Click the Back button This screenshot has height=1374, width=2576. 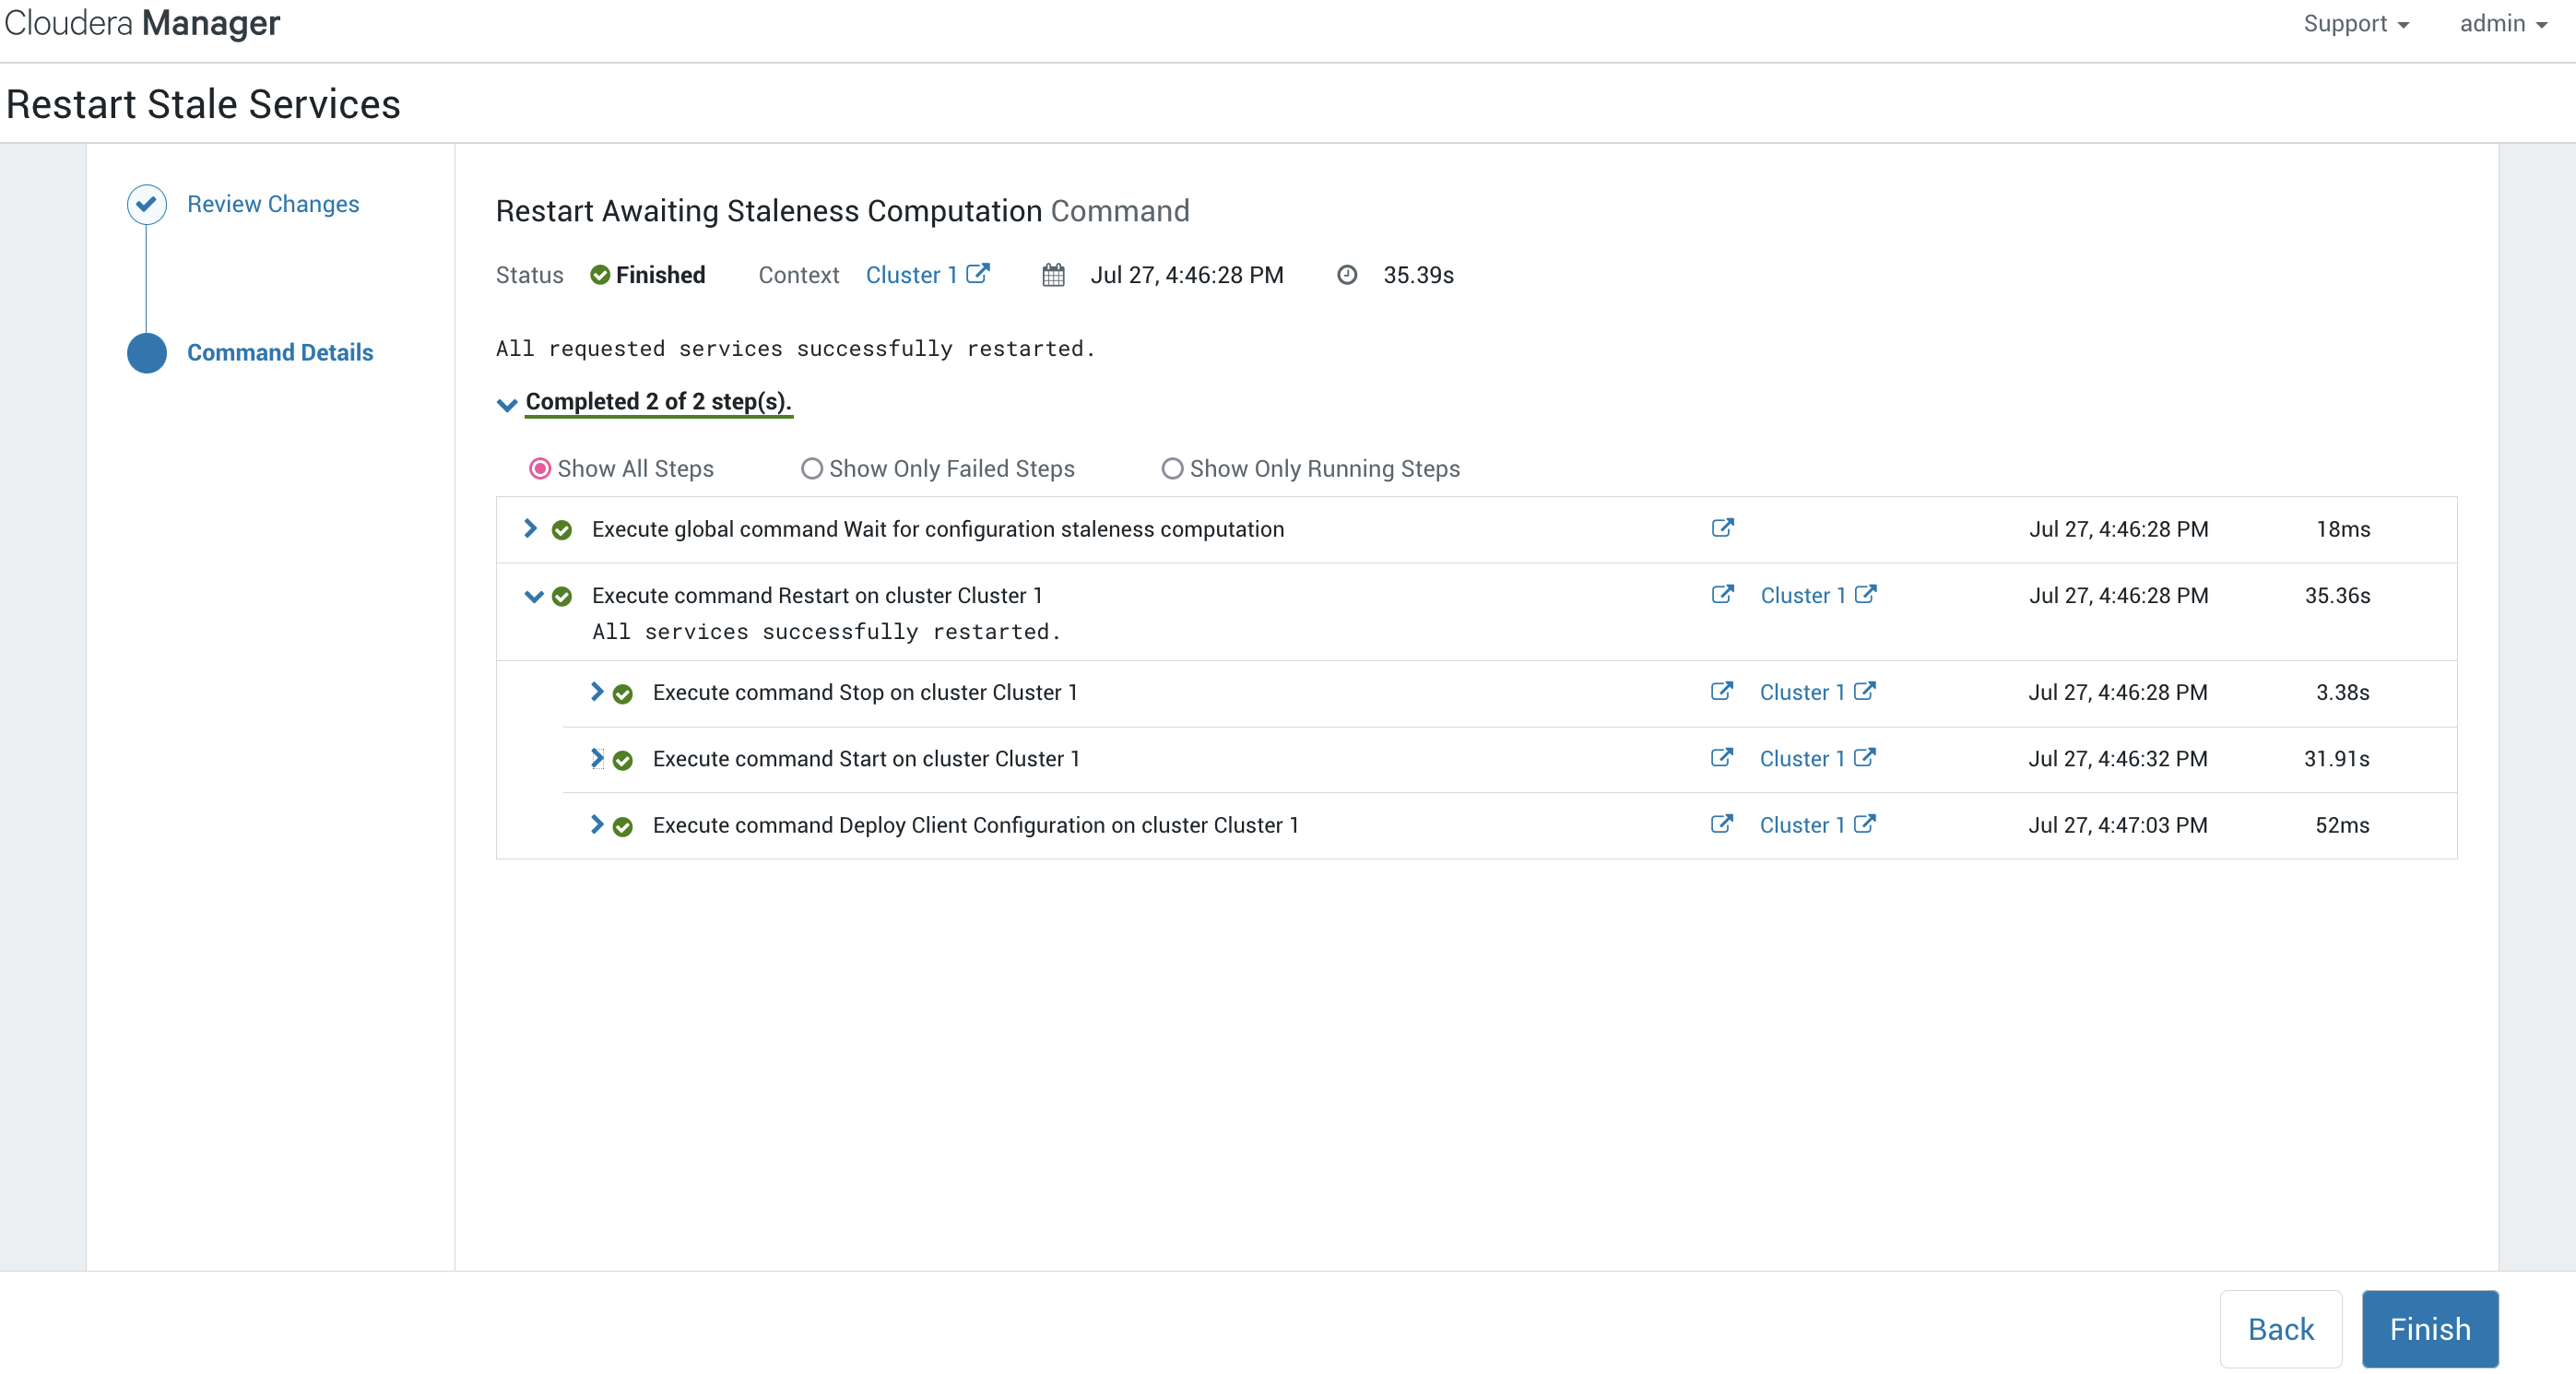click(2281, 1329)
